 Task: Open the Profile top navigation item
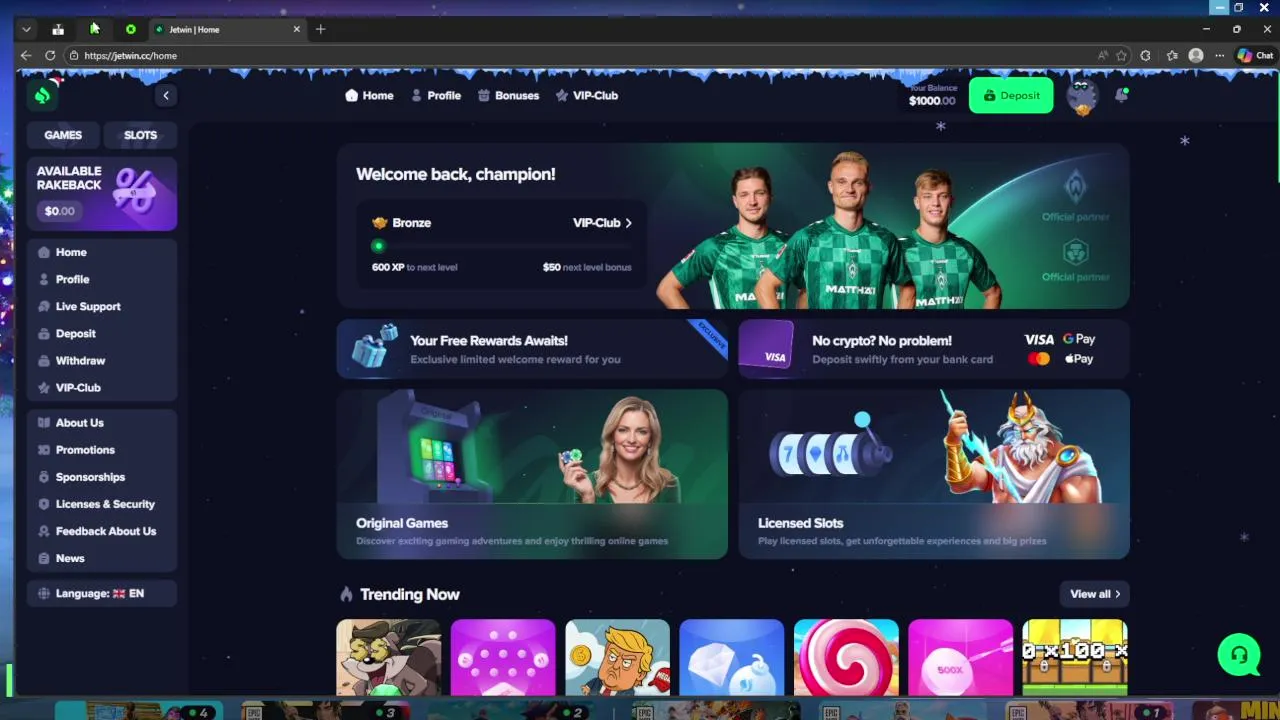coord(436,95)
